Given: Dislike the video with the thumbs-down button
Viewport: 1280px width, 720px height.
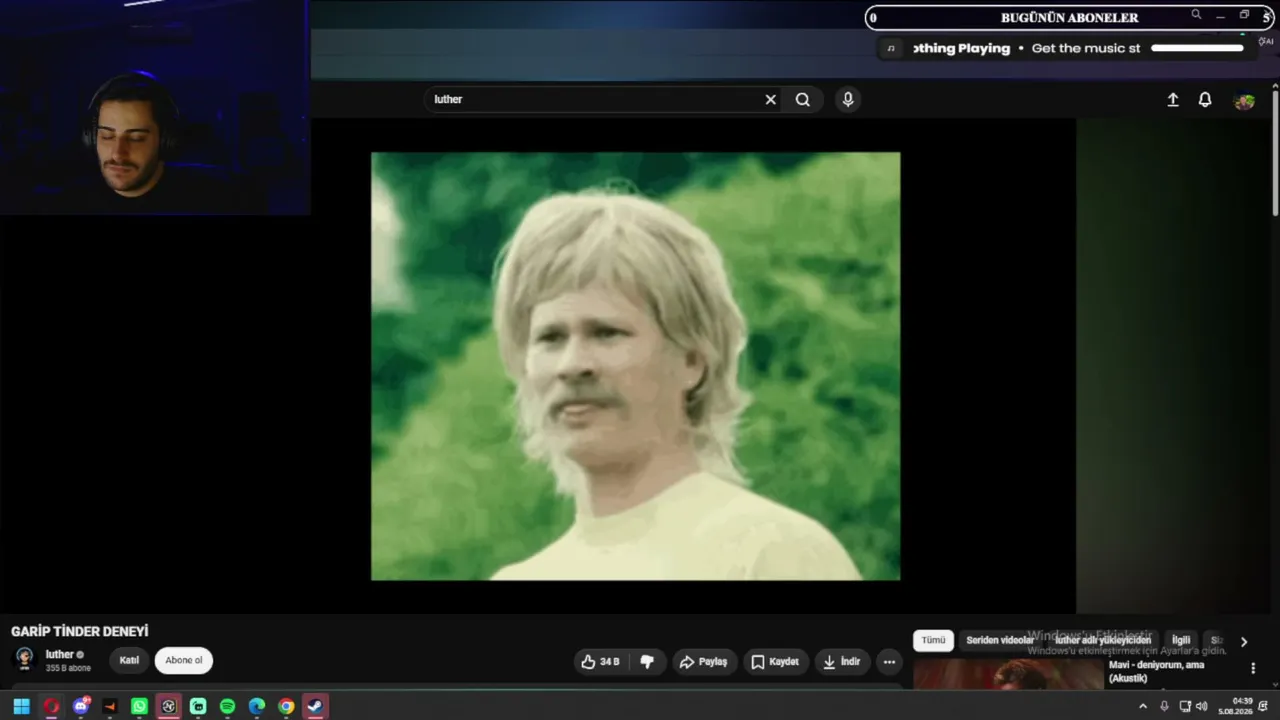Looking at the screenshot, I should coord(647,661).
